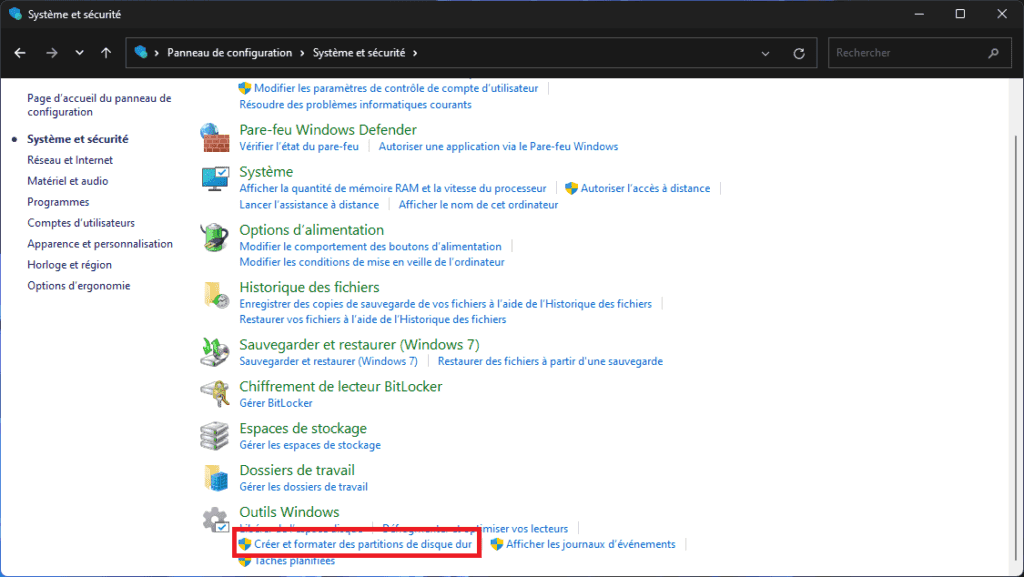Viewport: 1024px width, 577px height.
Task: Open the Pare-feu Windows Defender heading
Action: point(328,129)
